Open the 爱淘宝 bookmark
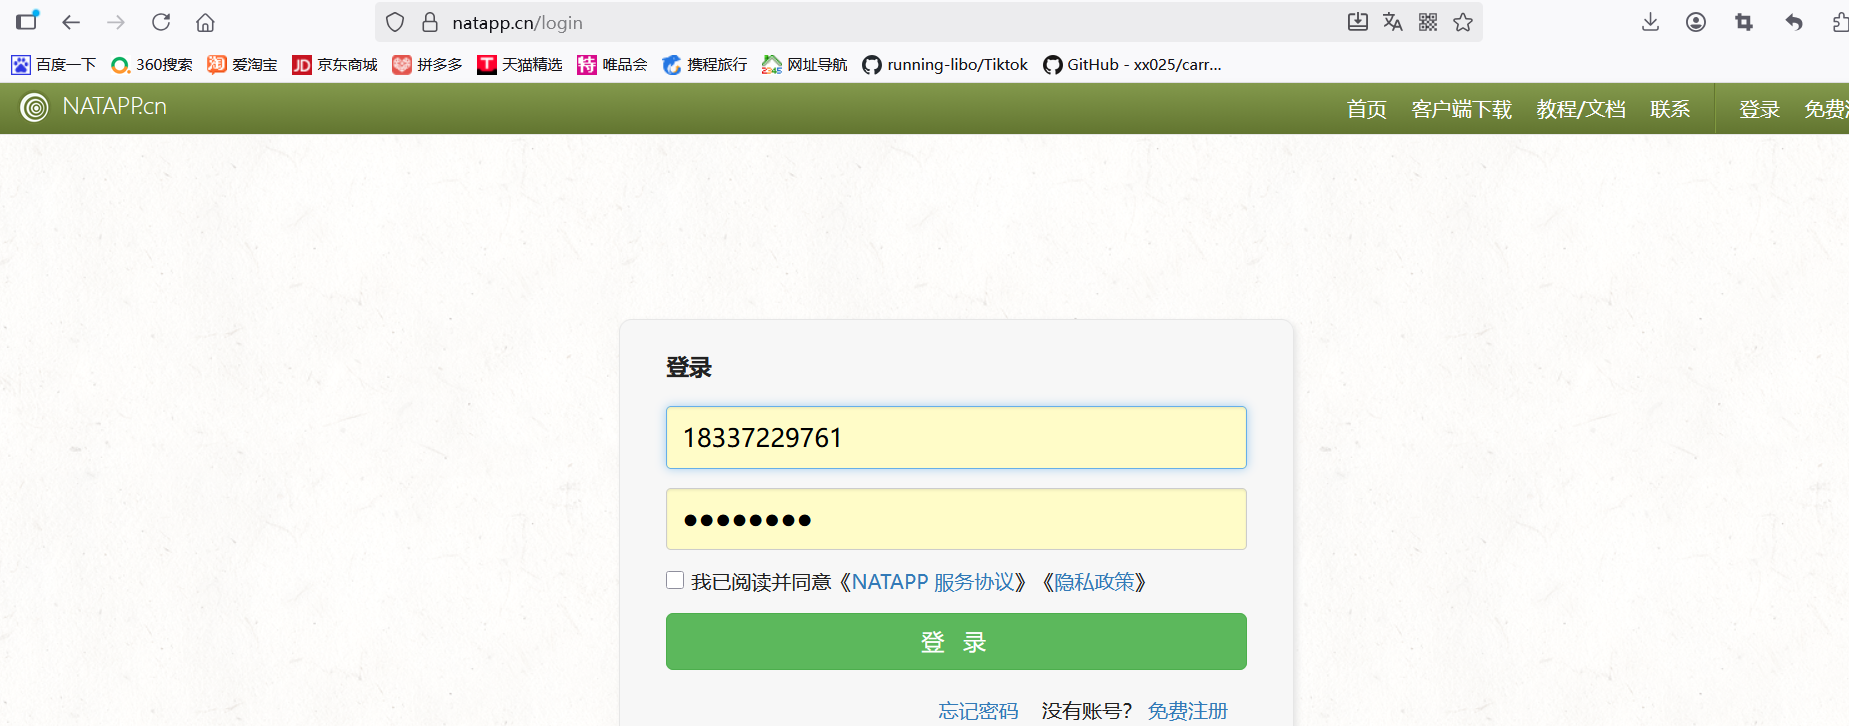 [243, 65]
